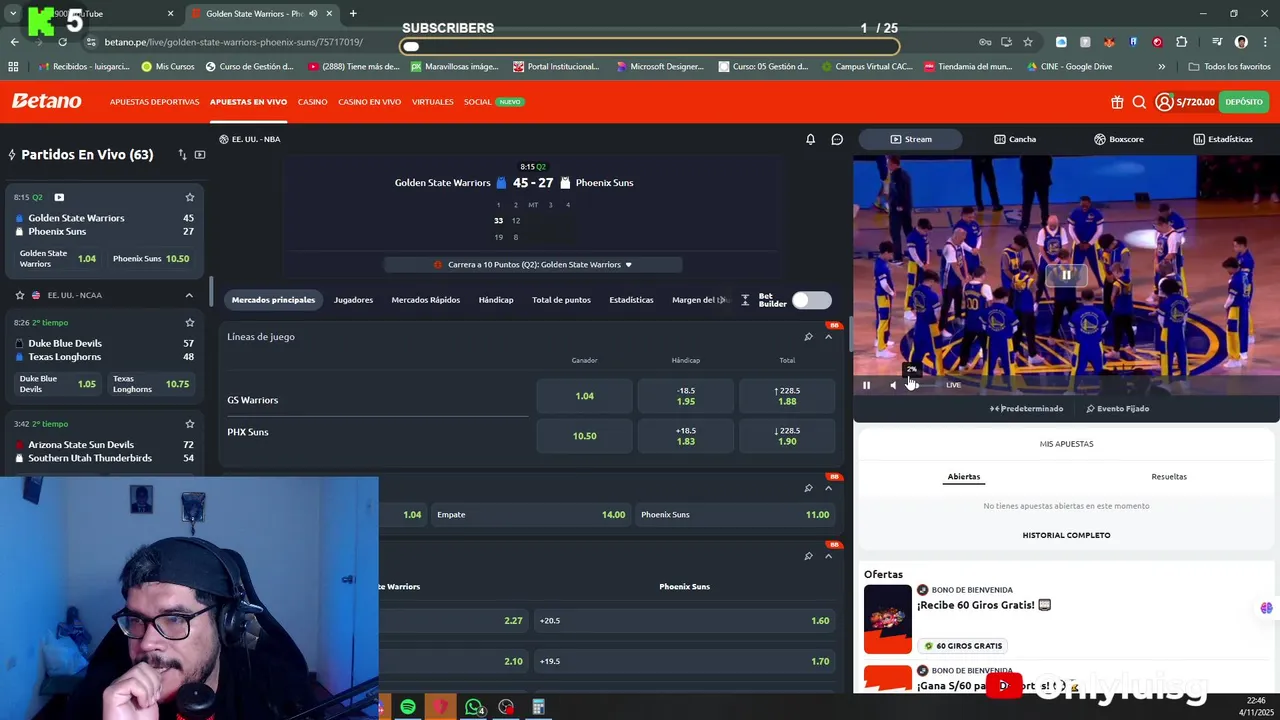1280x720 pixels.
Task: Open the Betano search magnifier
Action: [x=1139, y=102]
